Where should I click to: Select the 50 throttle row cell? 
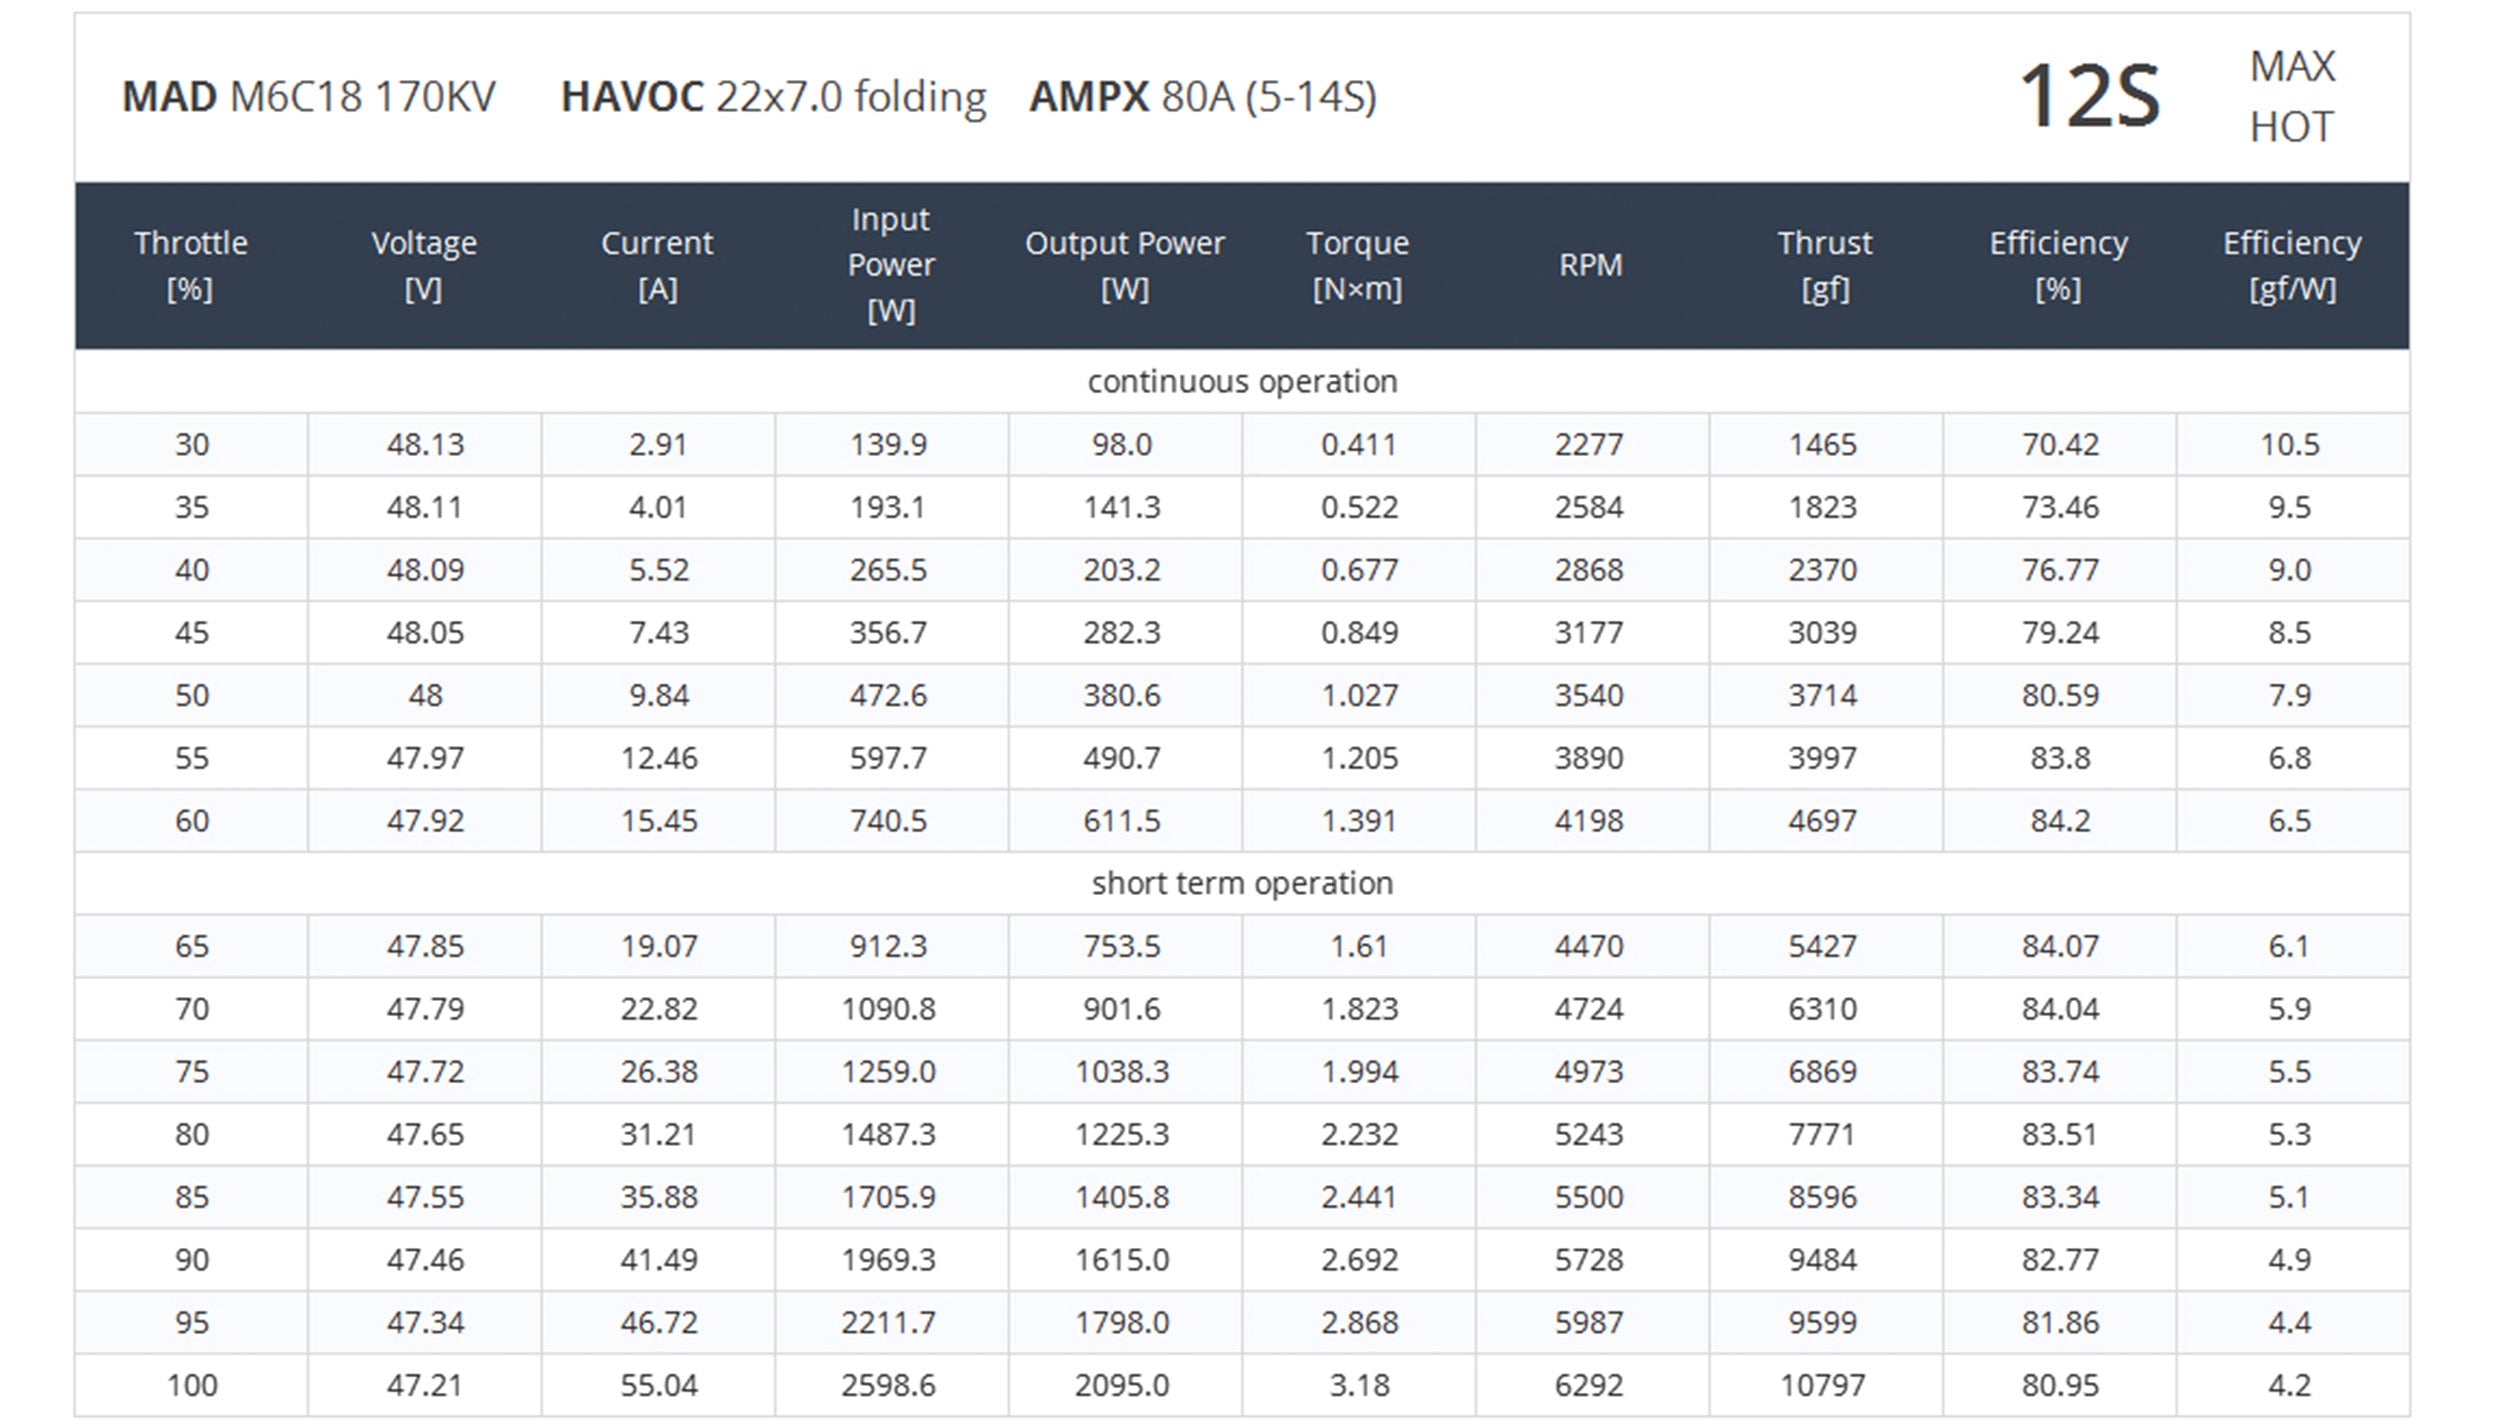pyautogui.click(x=191, y=695)
